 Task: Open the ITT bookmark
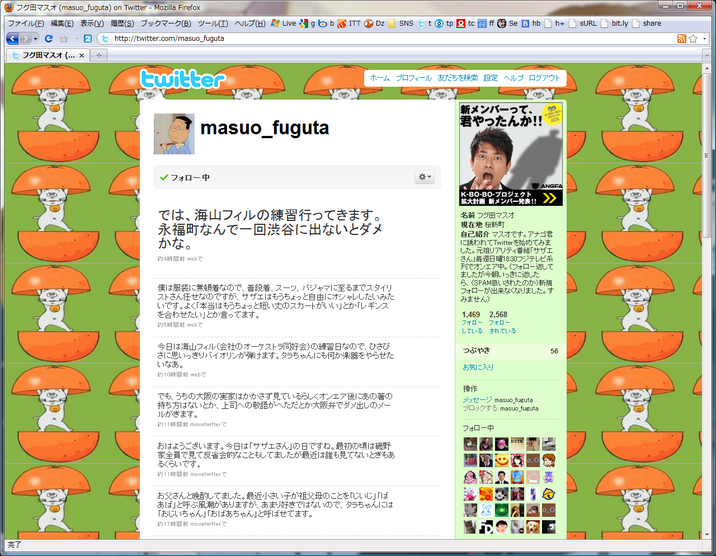(x=349, y=23)
